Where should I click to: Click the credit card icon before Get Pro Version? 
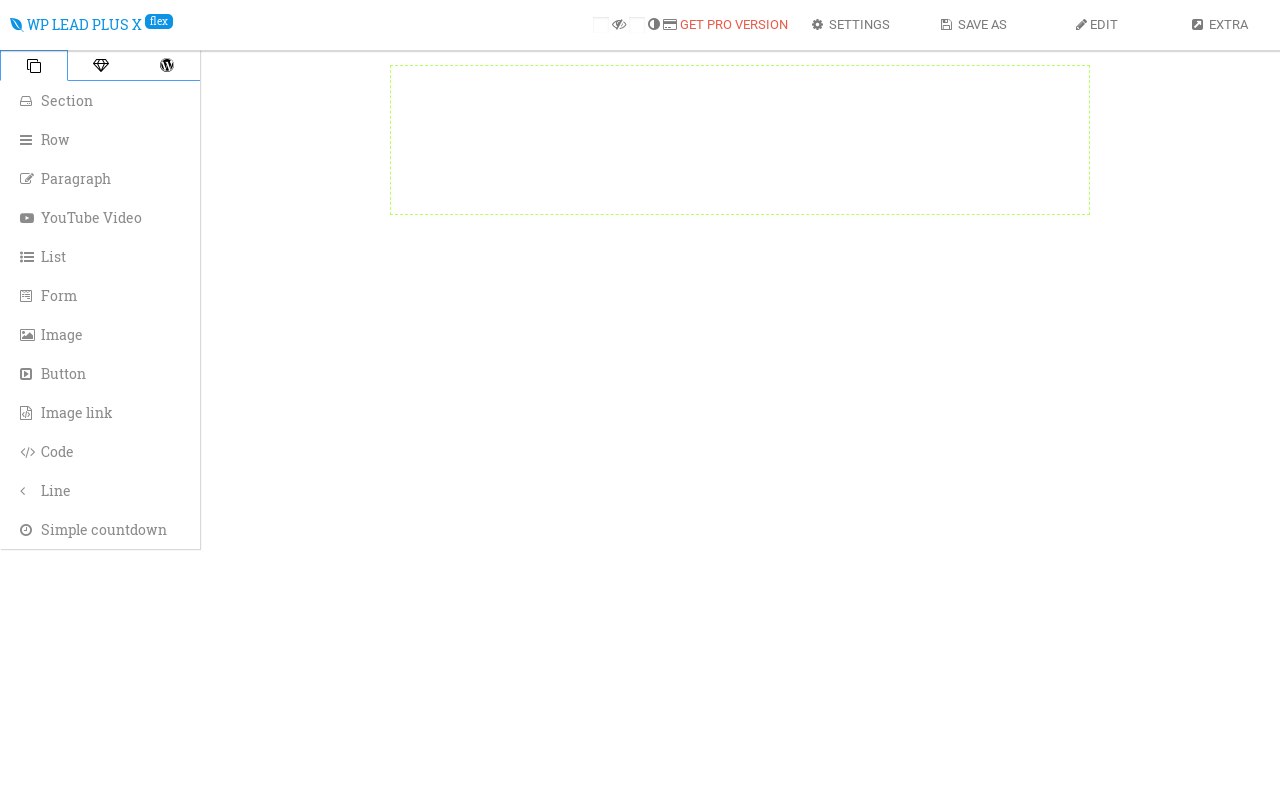670,24
